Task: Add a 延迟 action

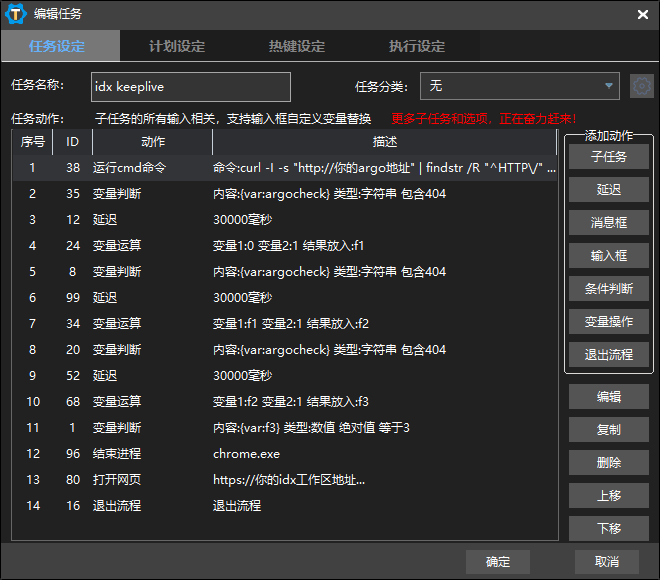Action: (x=609, y=190)
